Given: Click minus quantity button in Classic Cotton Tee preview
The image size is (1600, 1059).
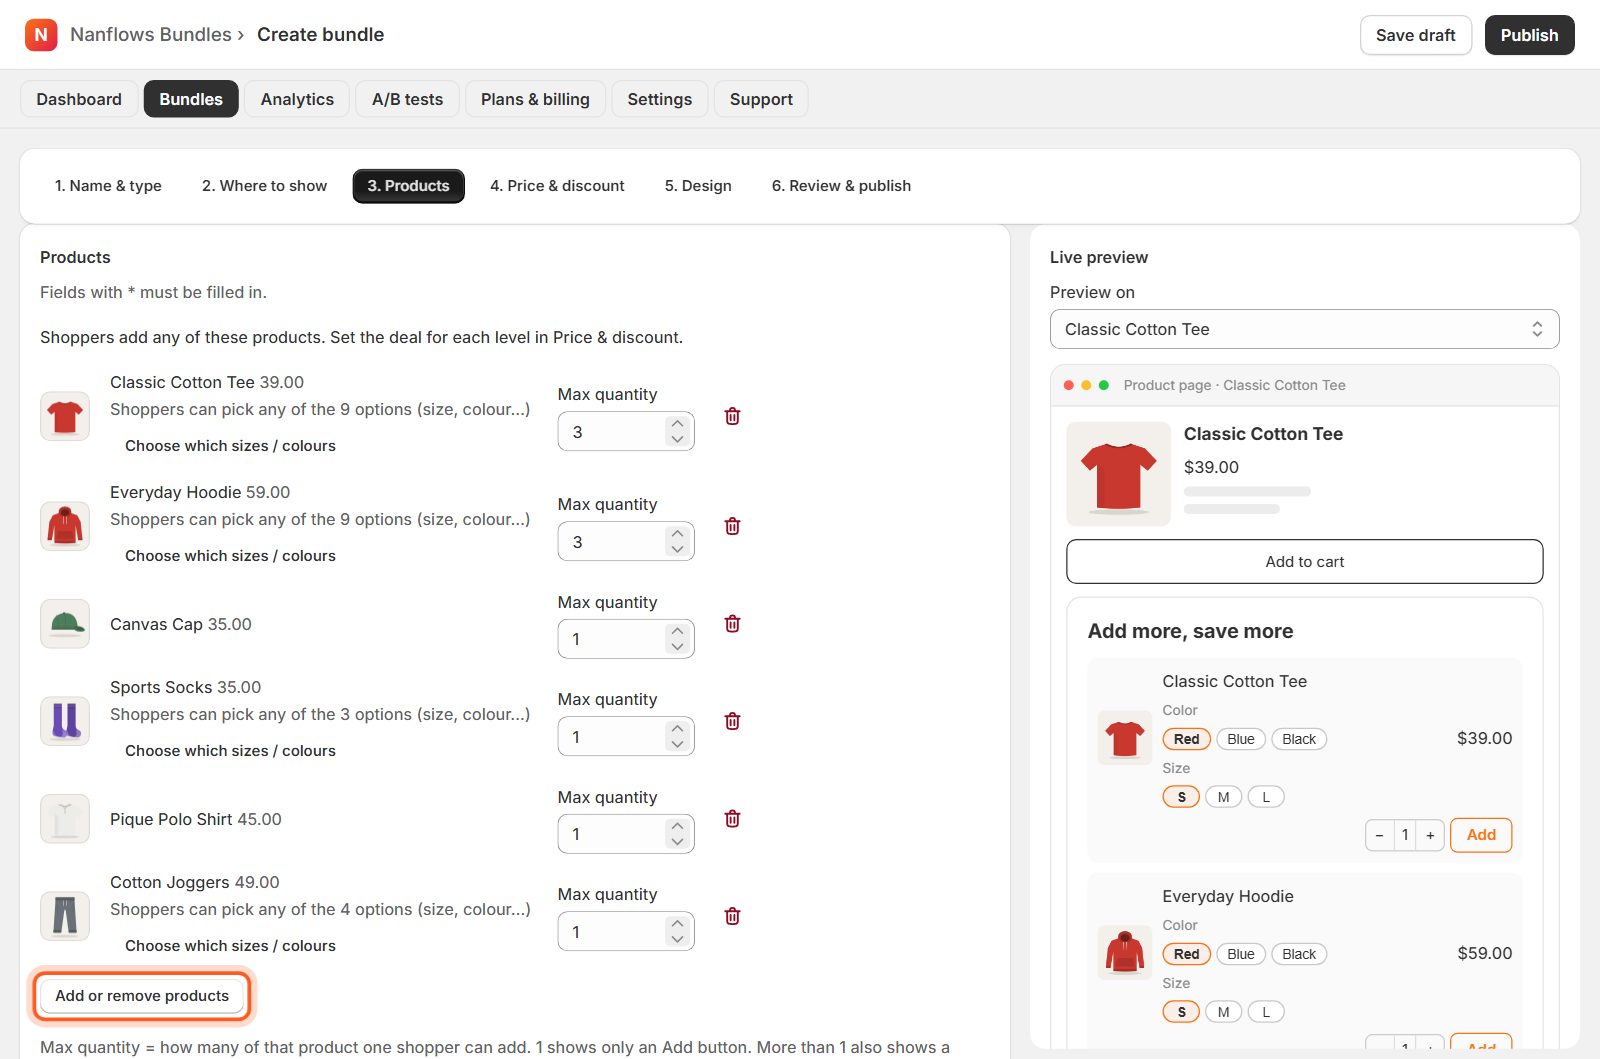Looking at the screenshot, I should tap(1379, 835).
